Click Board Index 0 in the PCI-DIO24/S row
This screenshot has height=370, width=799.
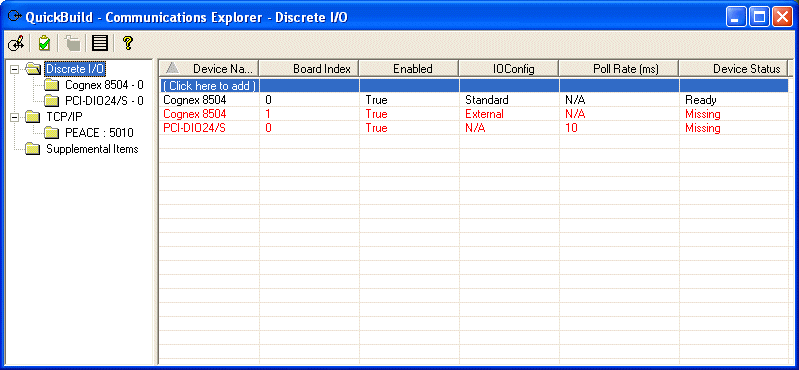(x=269, y=128)
